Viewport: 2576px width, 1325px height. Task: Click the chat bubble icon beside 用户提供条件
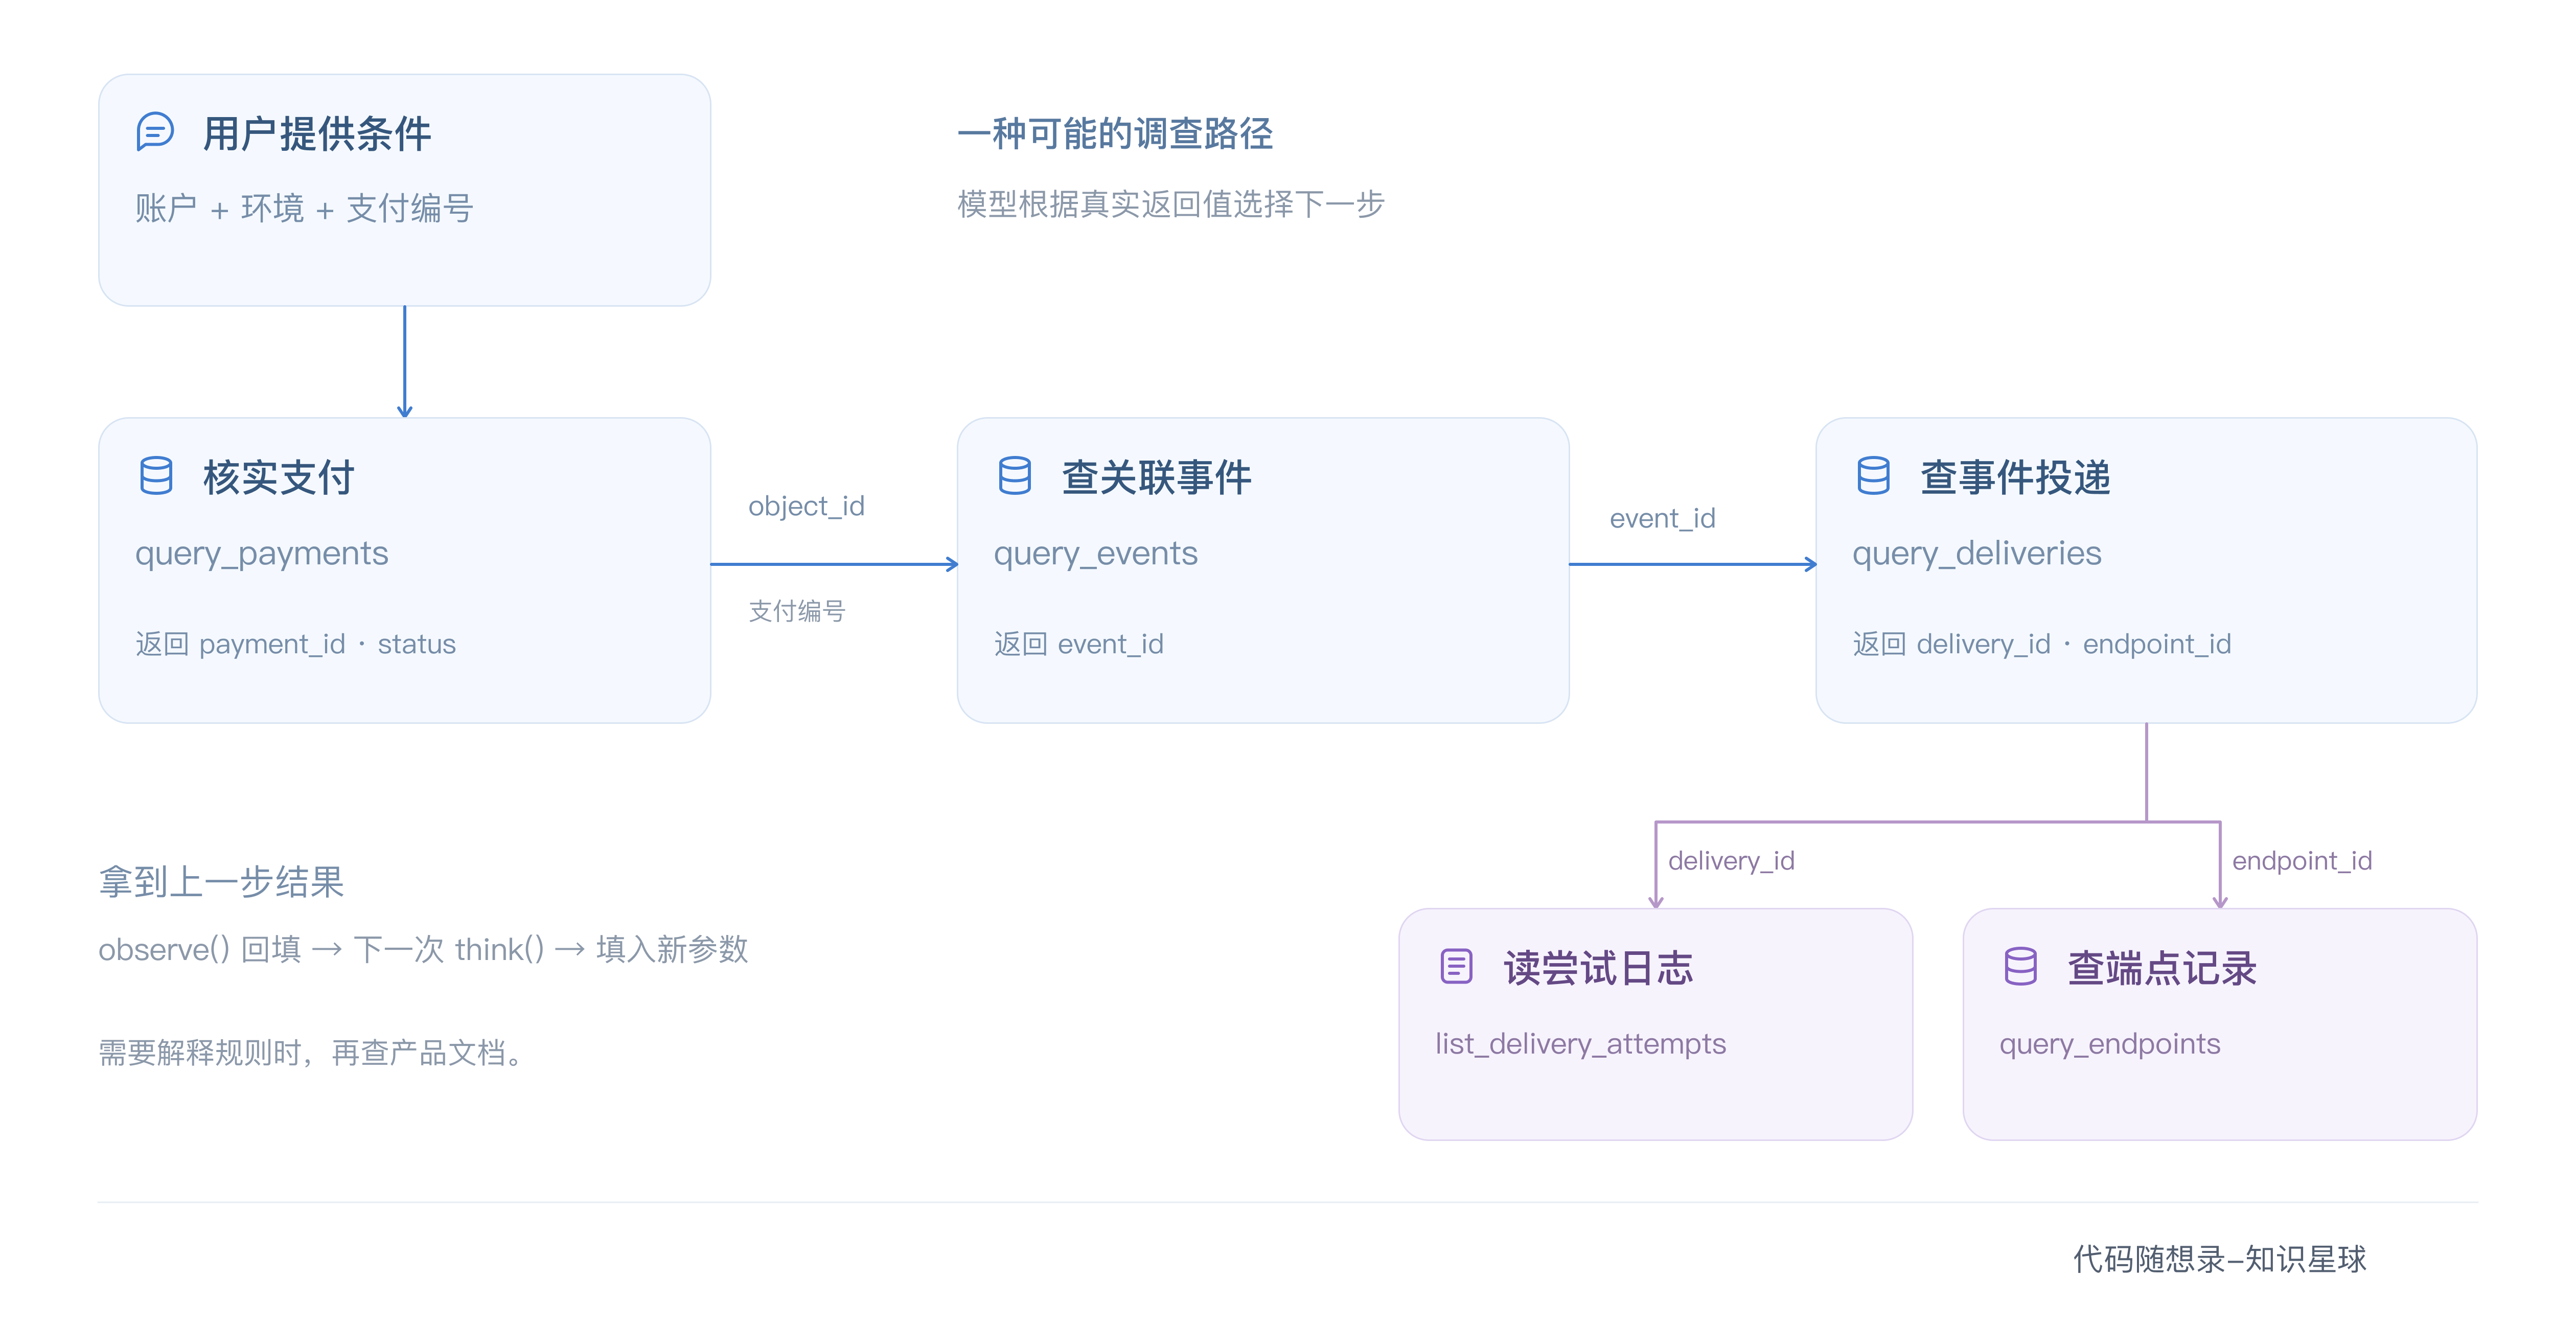coord(155,131)
